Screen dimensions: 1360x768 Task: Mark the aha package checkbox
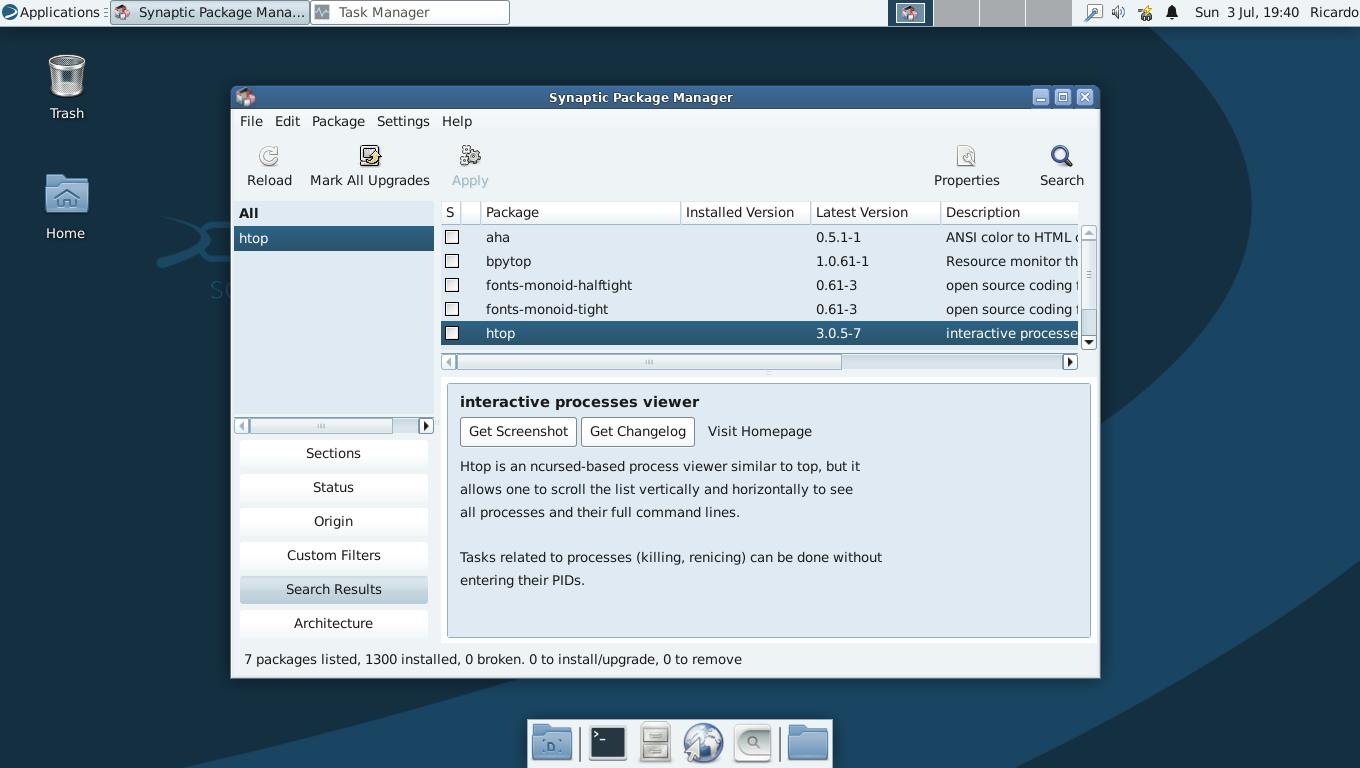(452, 237)
